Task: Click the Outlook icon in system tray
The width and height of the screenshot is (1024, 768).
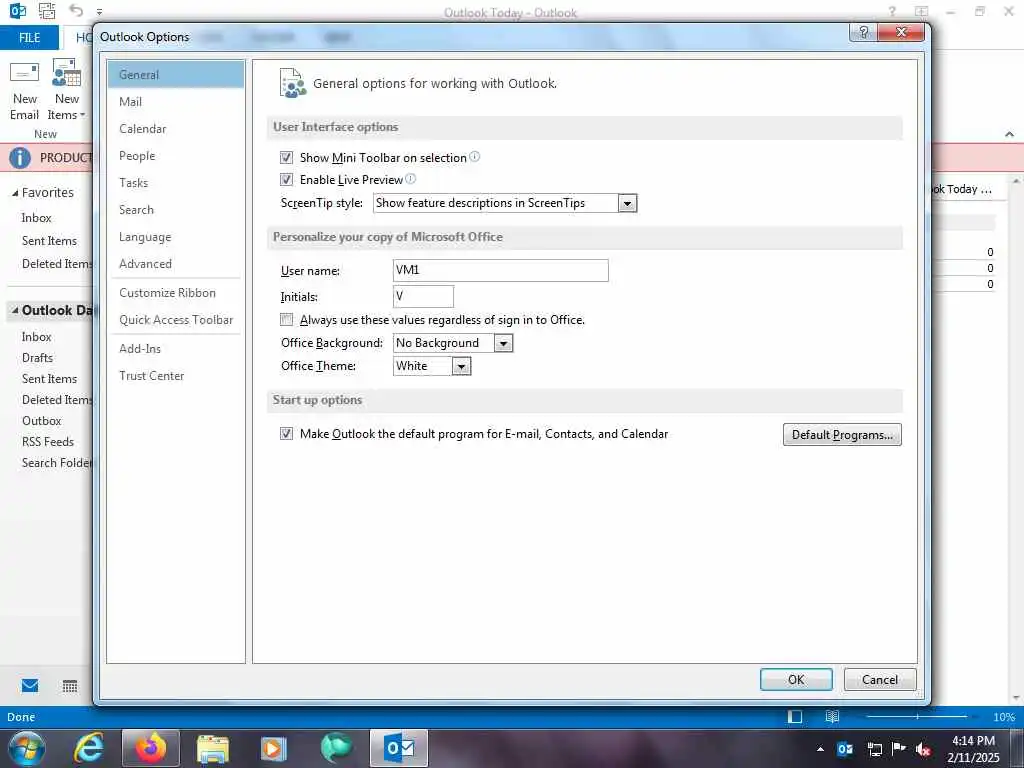Action: tap(844, 748)
